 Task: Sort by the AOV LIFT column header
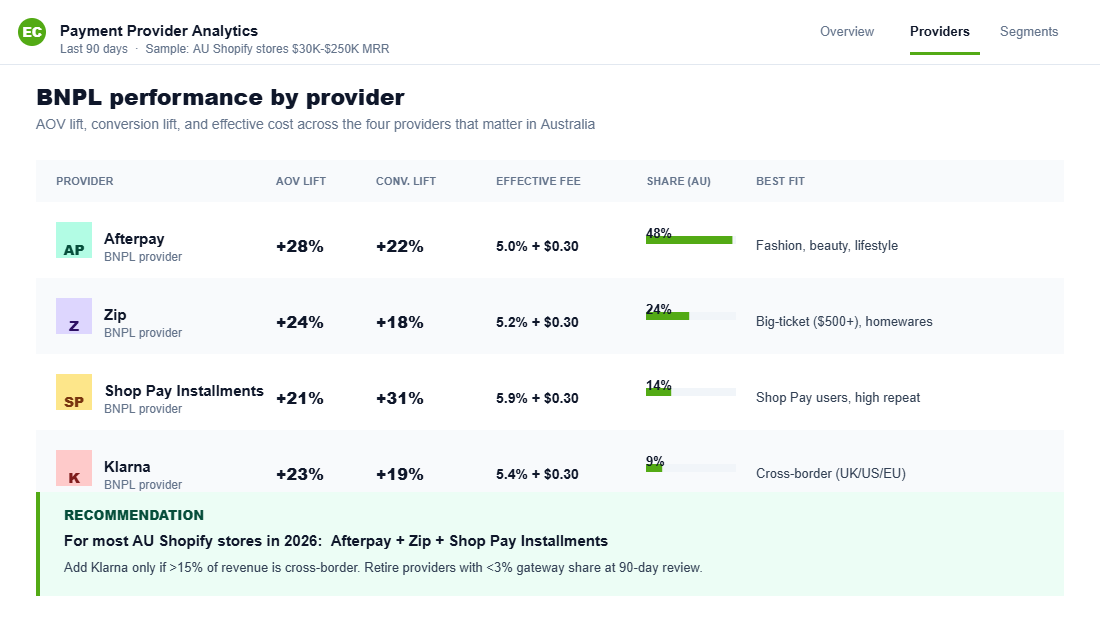click(300, 181)
